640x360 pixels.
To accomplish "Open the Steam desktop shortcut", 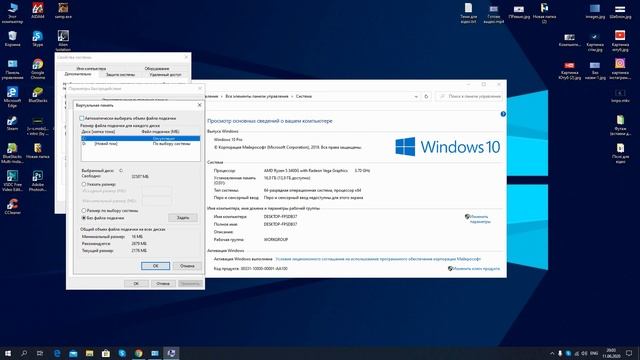I will (12, 123).
